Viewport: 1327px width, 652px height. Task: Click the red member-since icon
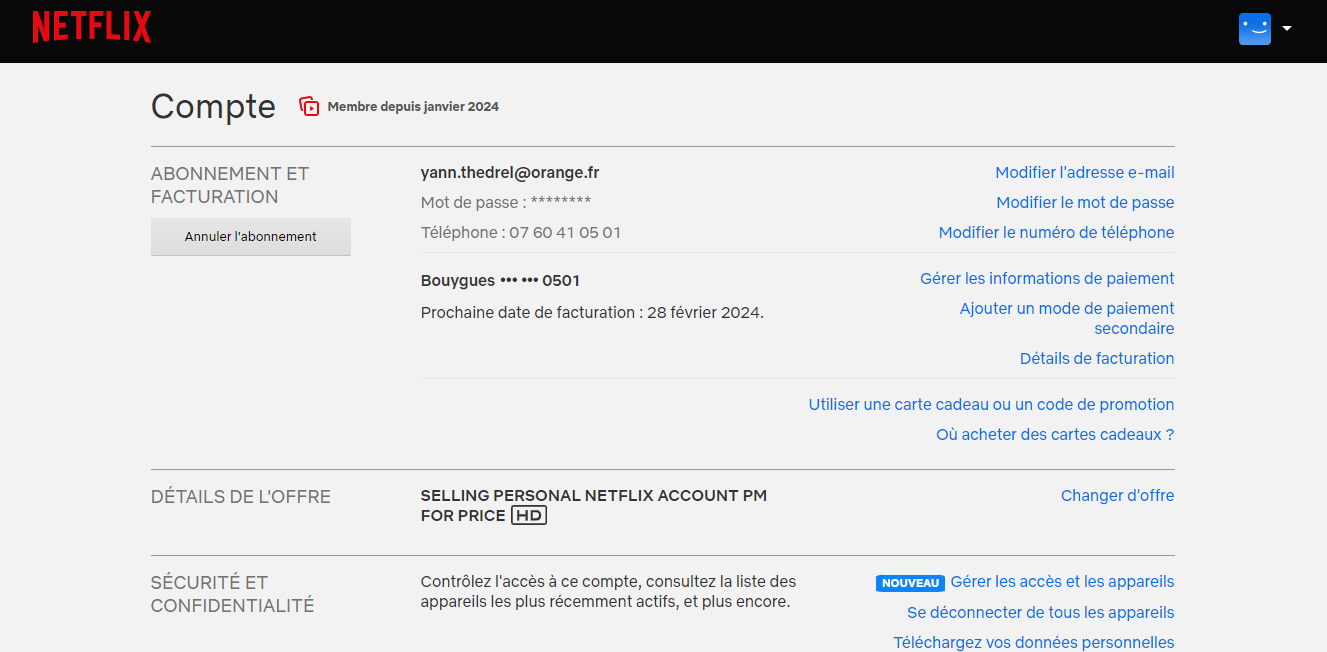310,106
